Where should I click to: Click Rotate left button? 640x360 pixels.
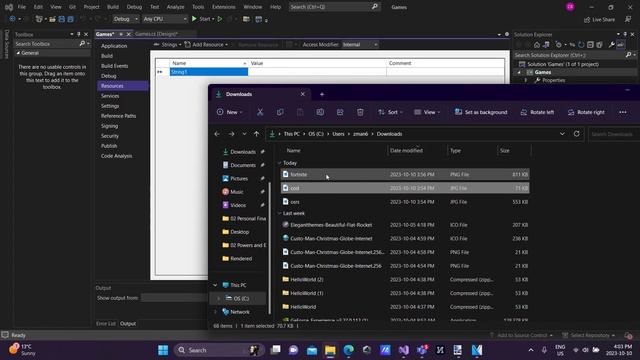[x=537, y=112]
